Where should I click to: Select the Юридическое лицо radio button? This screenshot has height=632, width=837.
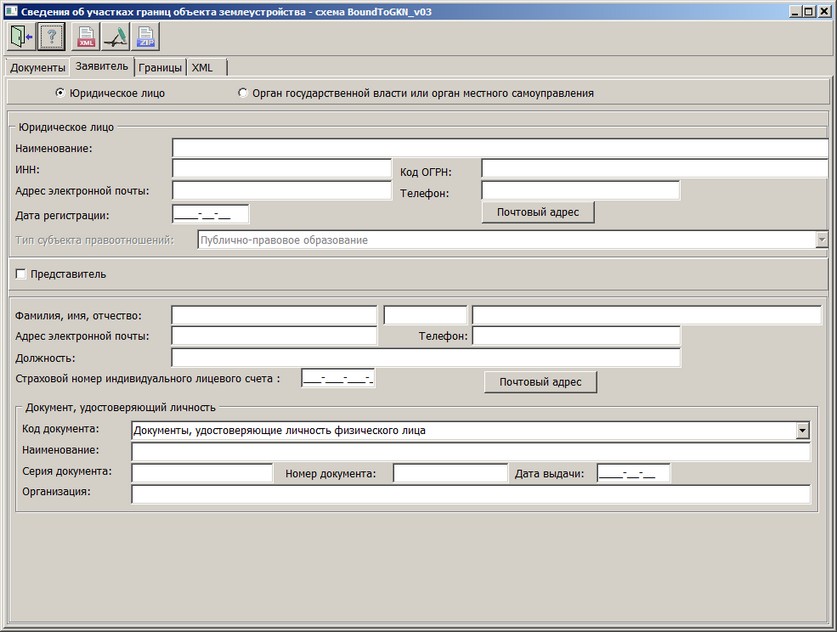(60, 93)
